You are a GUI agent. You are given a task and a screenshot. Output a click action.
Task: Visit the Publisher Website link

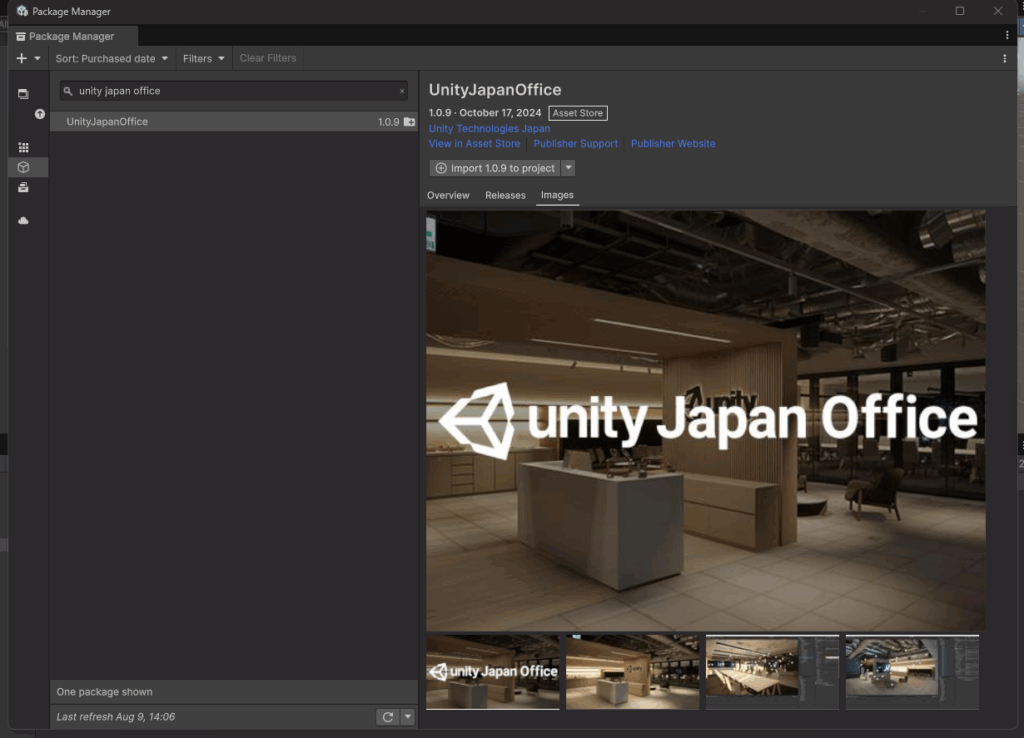coord(673,144)
